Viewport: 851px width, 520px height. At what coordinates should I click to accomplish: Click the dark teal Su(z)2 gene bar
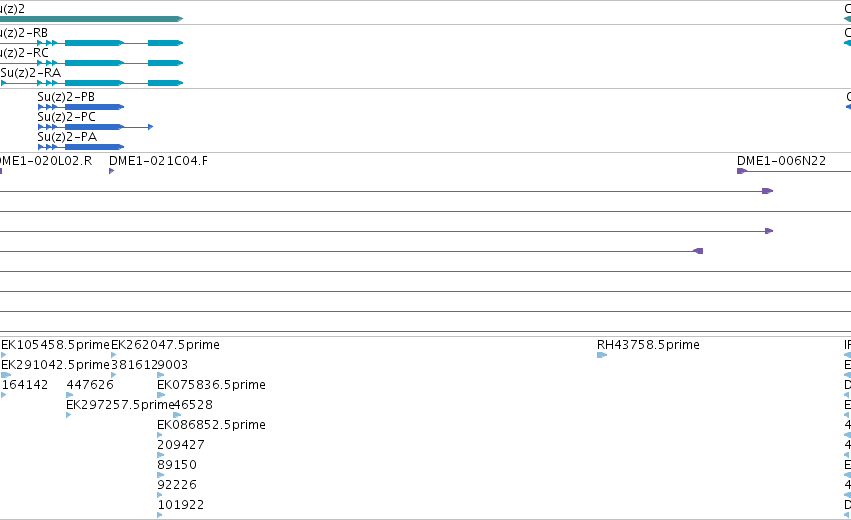[91, 19]
